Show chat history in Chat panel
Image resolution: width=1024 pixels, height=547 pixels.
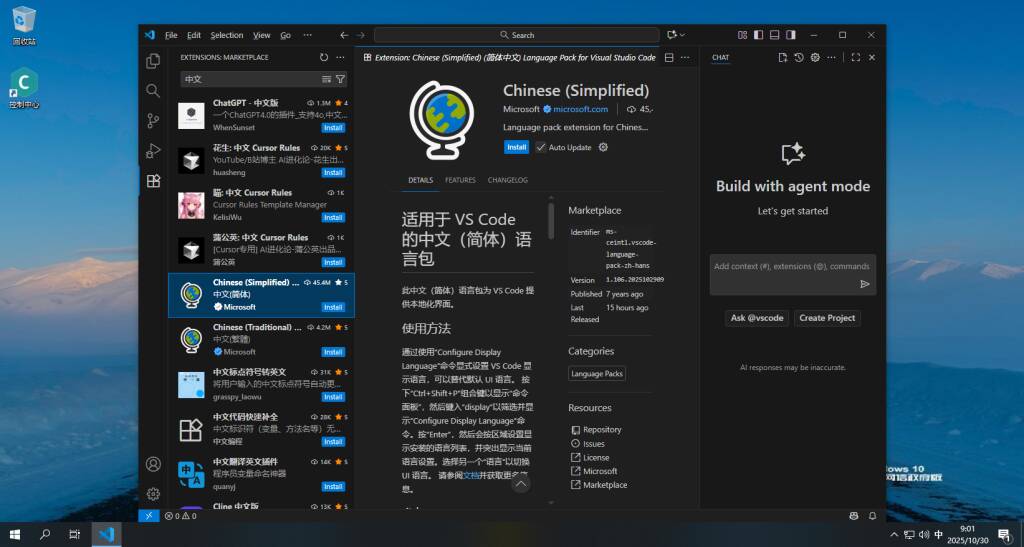tap(799, 58)
